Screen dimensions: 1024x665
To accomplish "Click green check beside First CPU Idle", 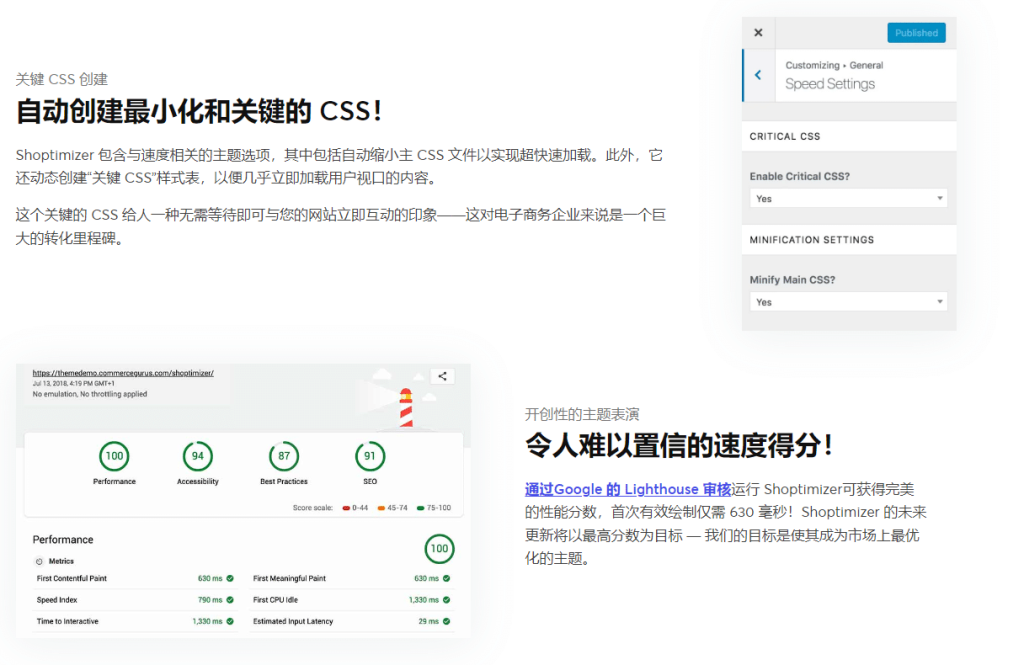I will tap(447, 600).
